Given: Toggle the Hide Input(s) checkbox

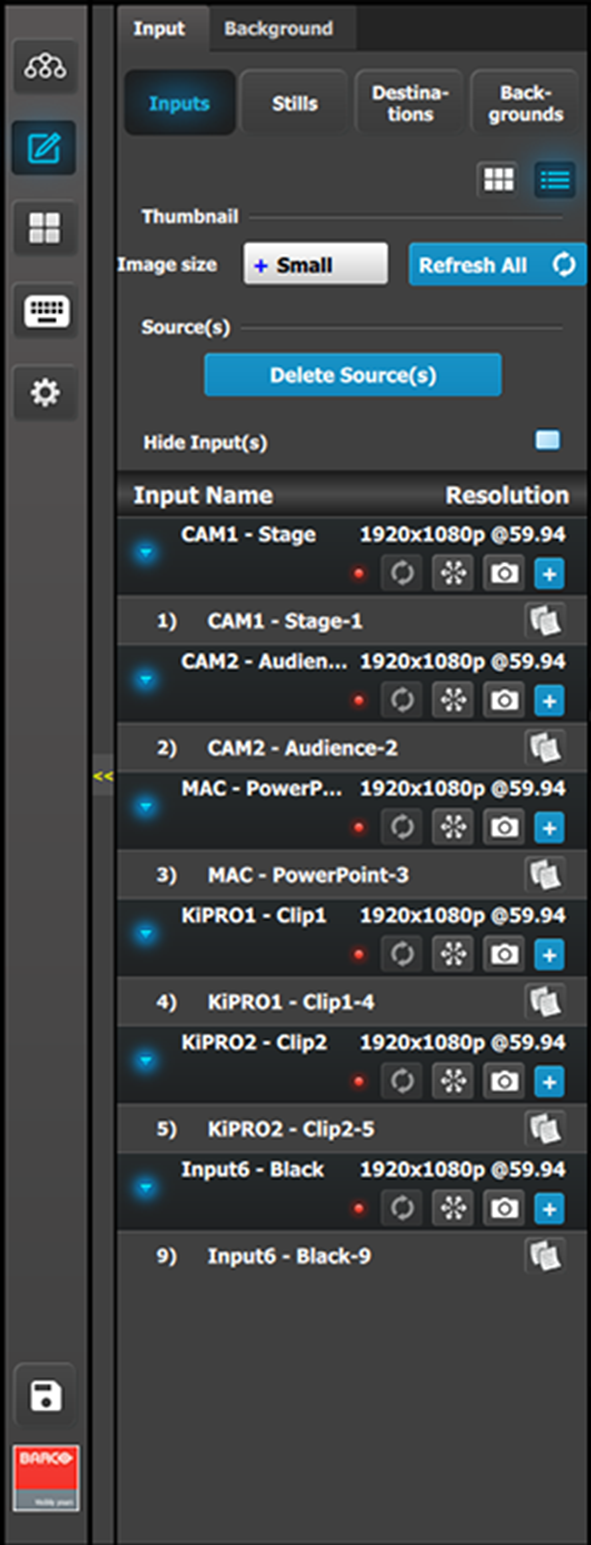Looking at the screenshot, I should (547, 441).
